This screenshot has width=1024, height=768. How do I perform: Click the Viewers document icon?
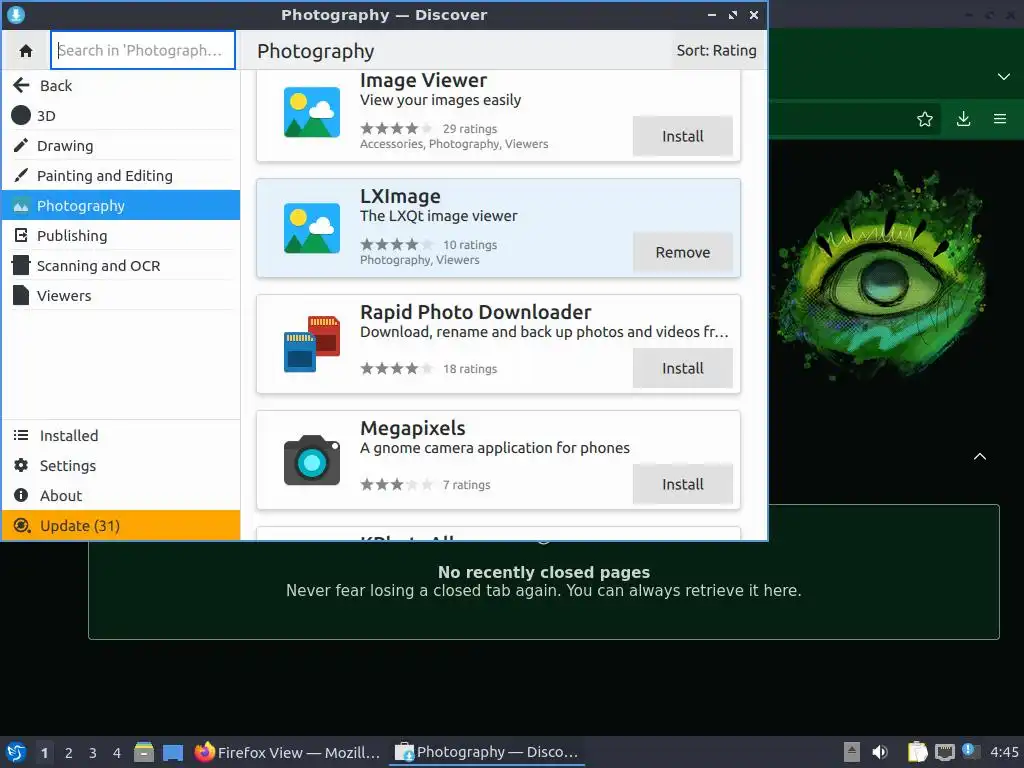click(x=21, y=295)
